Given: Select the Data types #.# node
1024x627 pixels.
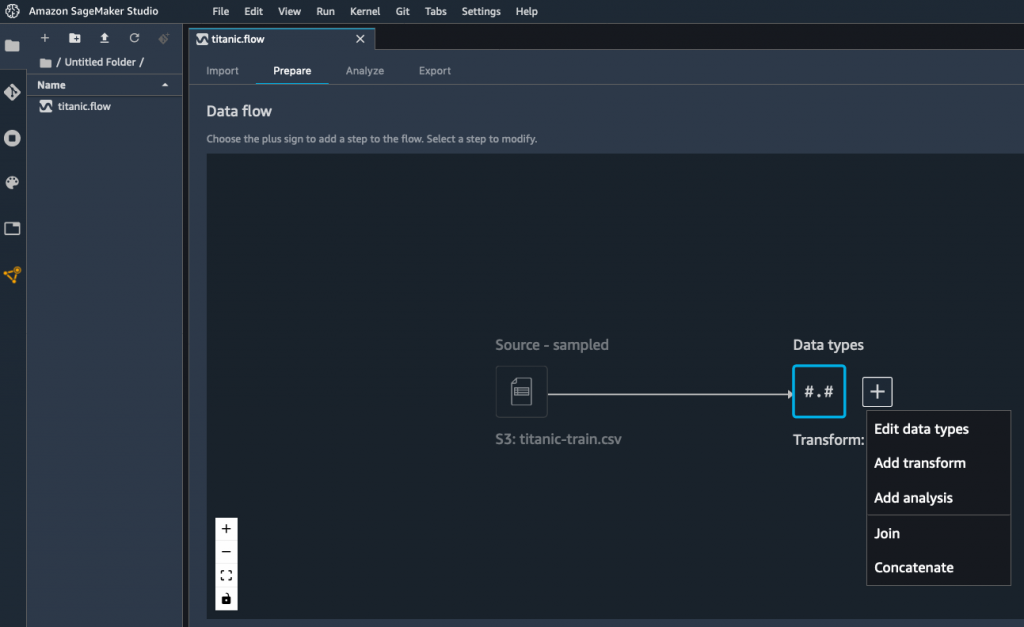Looking at the screenshot, I should click(818, 391).
